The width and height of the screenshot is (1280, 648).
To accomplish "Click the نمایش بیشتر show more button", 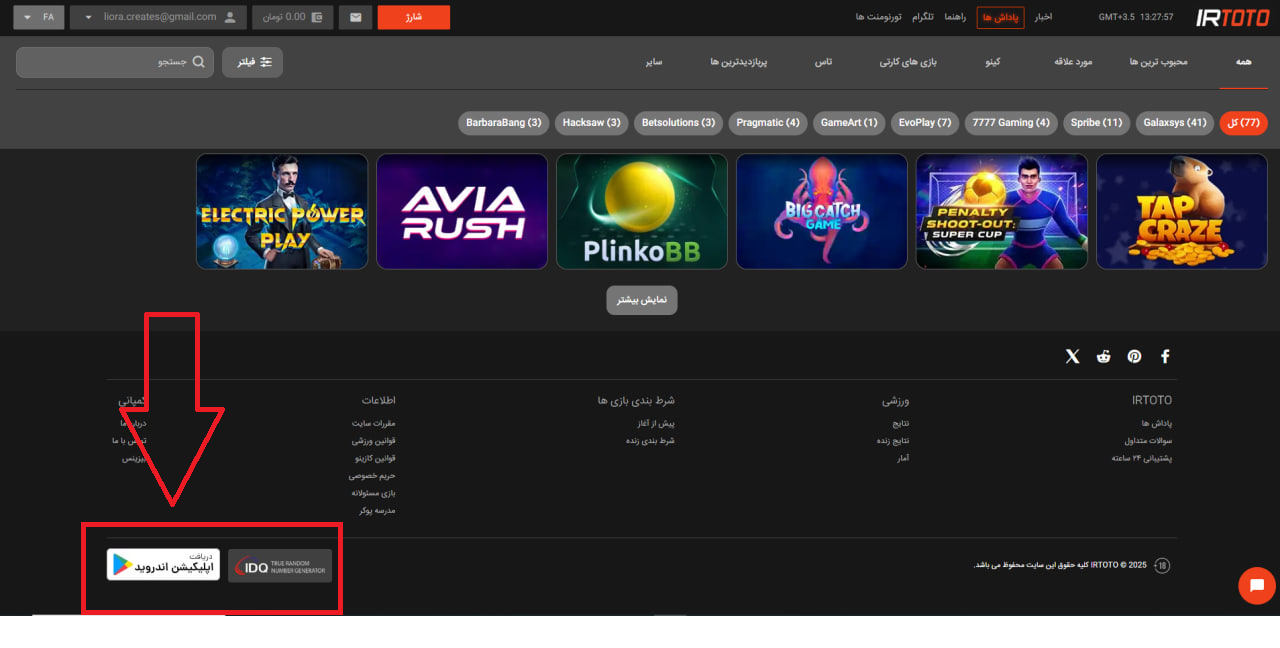I will pyautogui.click(x=641, y=300).
